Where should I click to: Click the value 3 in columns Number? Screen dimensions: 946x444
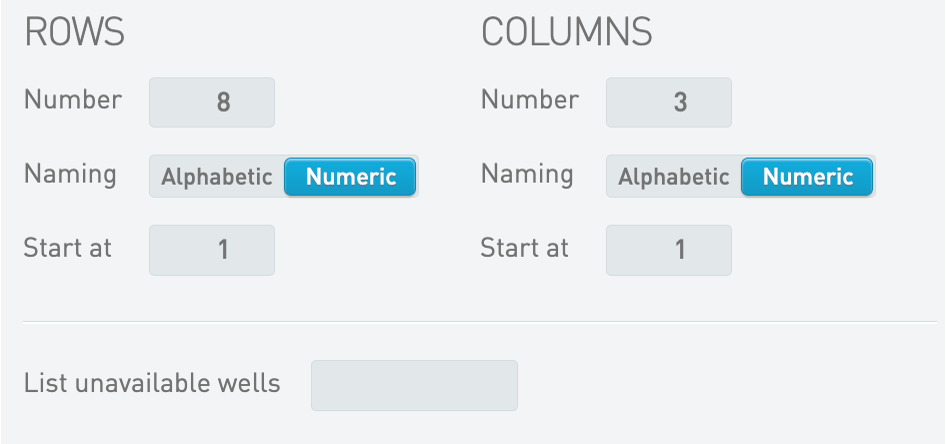tap(680, 103)
